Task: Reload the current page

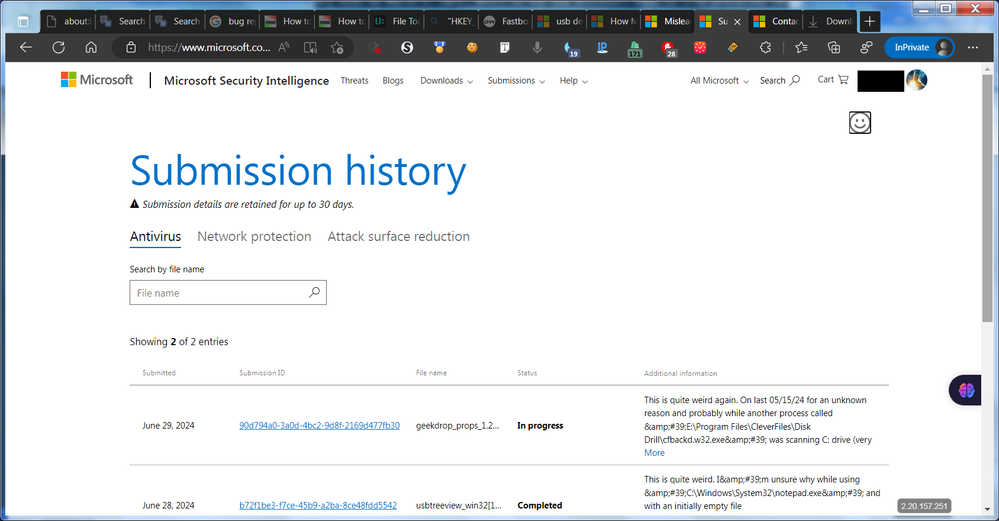Action: 59,47
